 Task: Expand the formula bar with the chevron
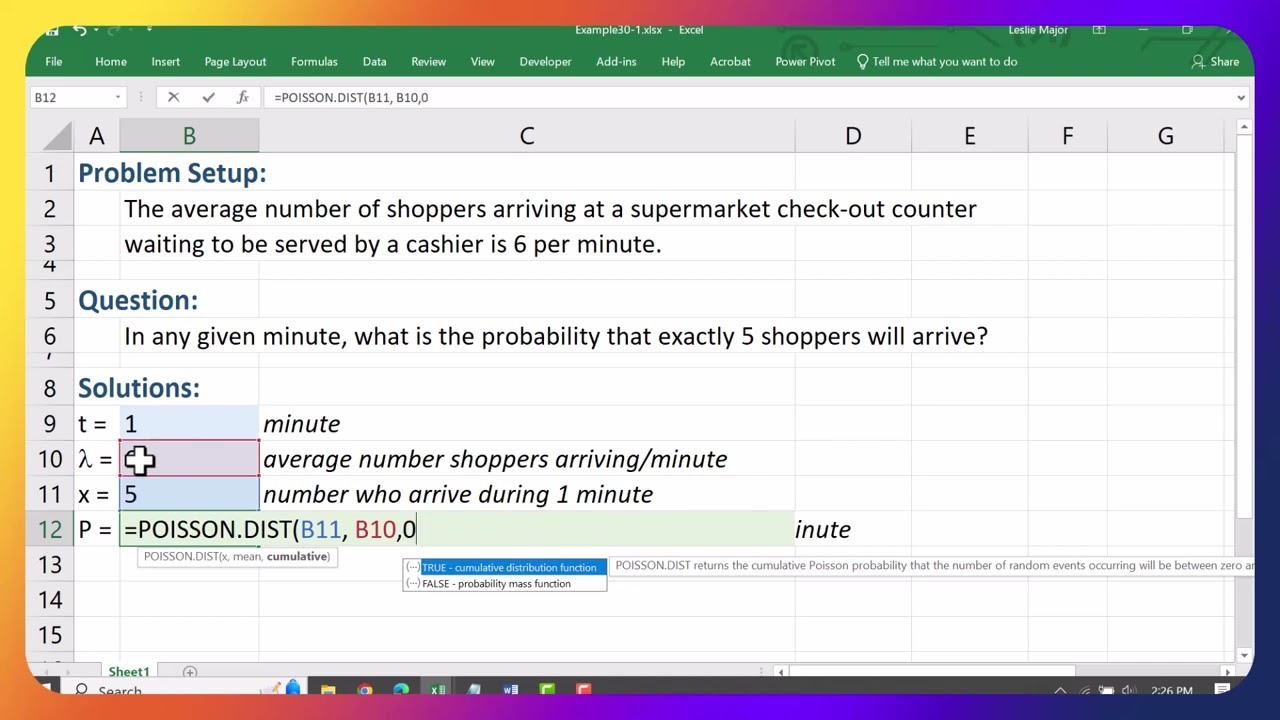1241,97
